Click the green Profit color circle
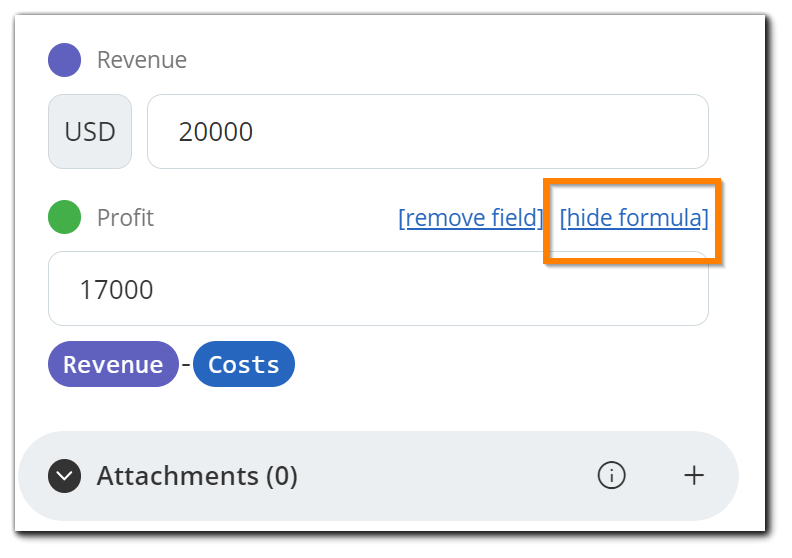Image resolution: width=792 pixels, height=558 pixels. [64, 217]
